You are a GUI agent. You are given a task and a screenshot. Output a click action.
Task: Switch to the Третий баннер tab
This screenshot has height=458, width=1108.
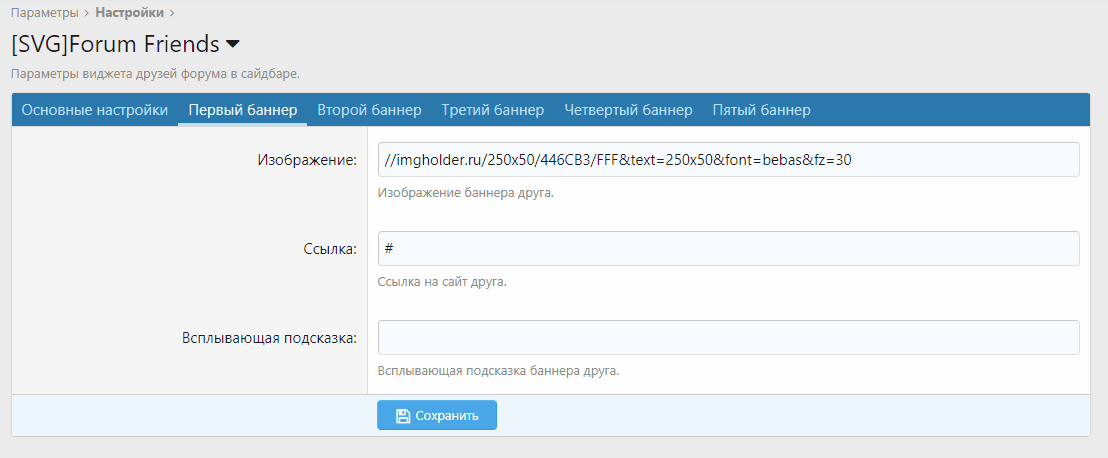493,110
